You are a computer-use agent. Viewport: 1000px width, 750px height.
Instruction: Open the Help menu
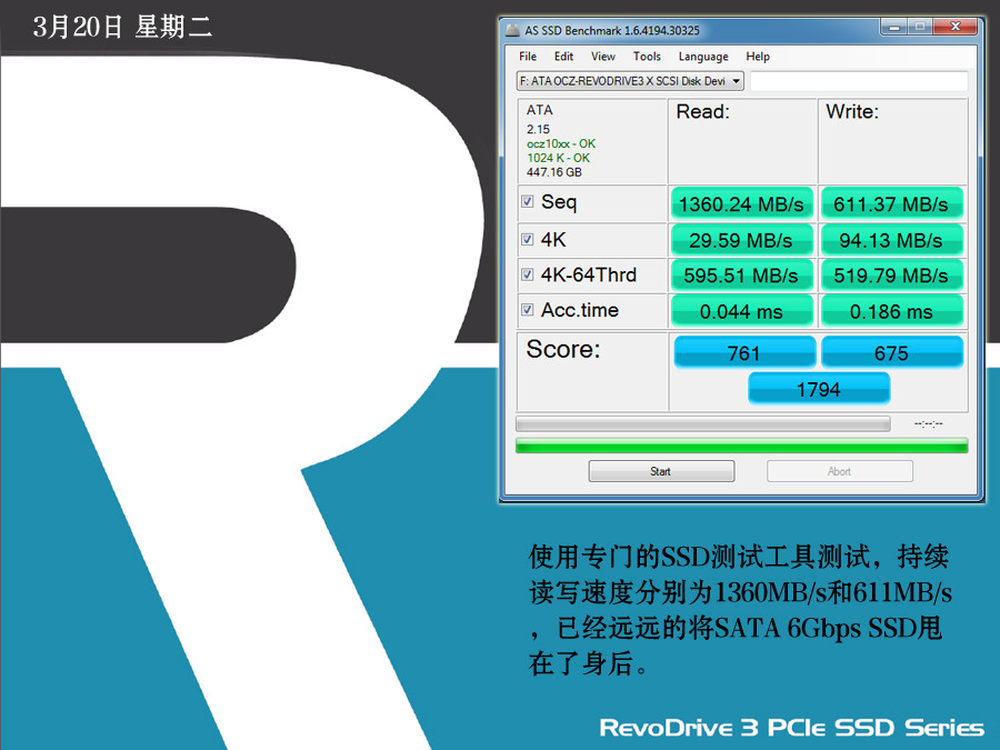tap(758, 56)
